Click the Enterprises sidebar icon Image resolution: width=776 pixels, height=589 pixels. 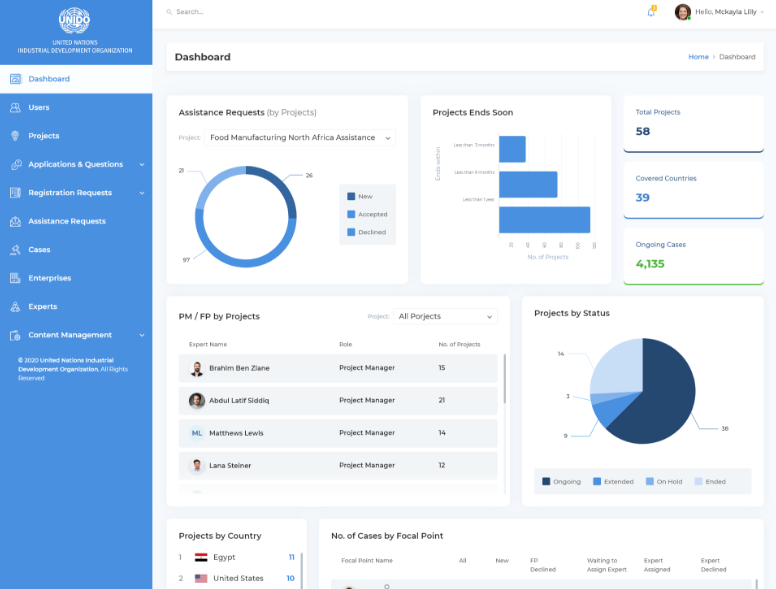tap(15, 278)
